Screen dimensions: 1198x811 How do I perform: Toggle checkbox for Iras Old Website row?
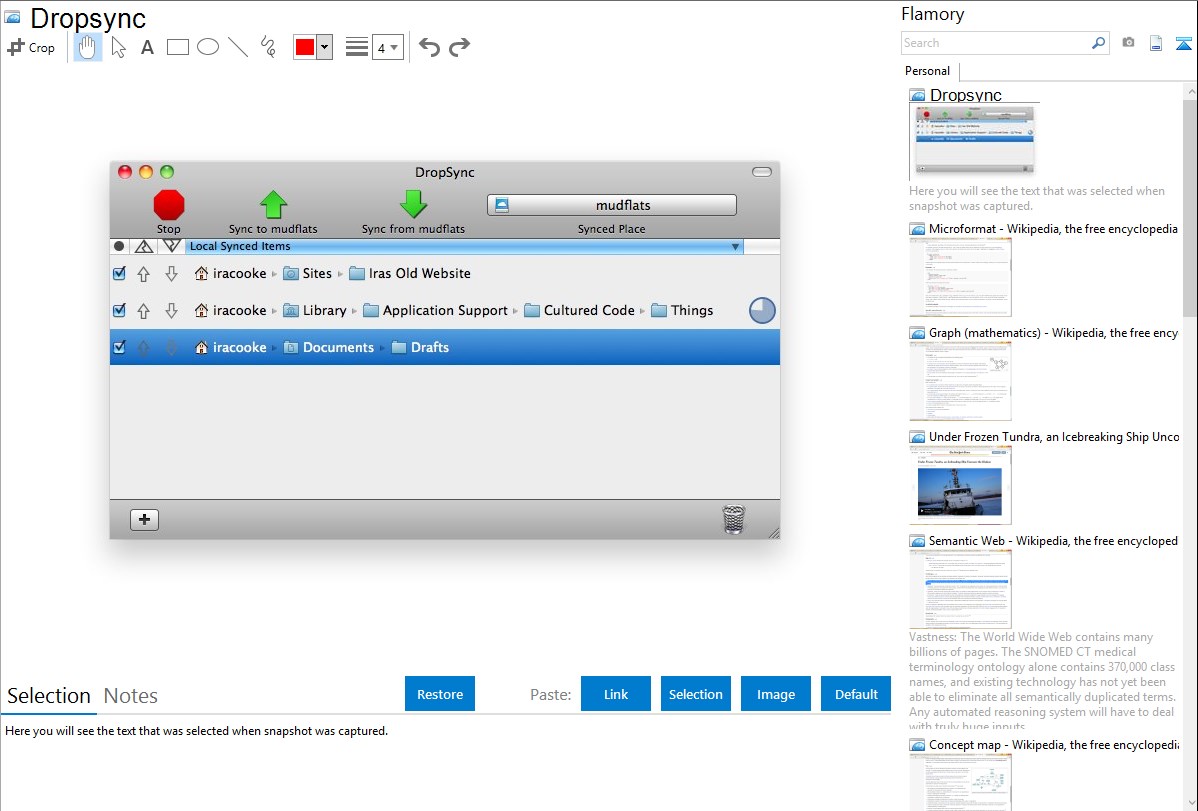[x=119, y=274]
